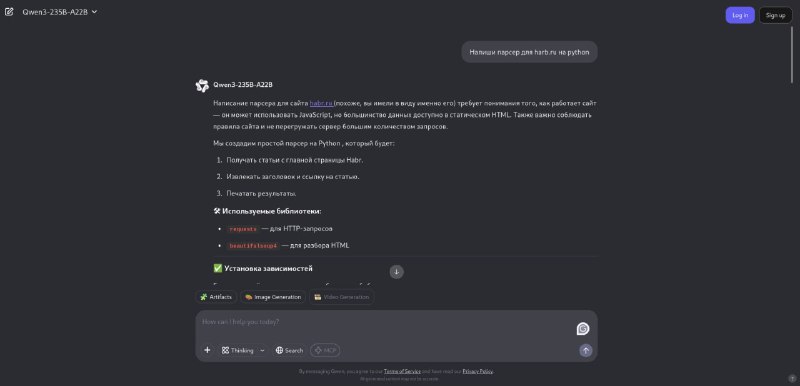Send the message with the arrow-up icon
This screenshot has width=800, height=386.
coord(586,350)
